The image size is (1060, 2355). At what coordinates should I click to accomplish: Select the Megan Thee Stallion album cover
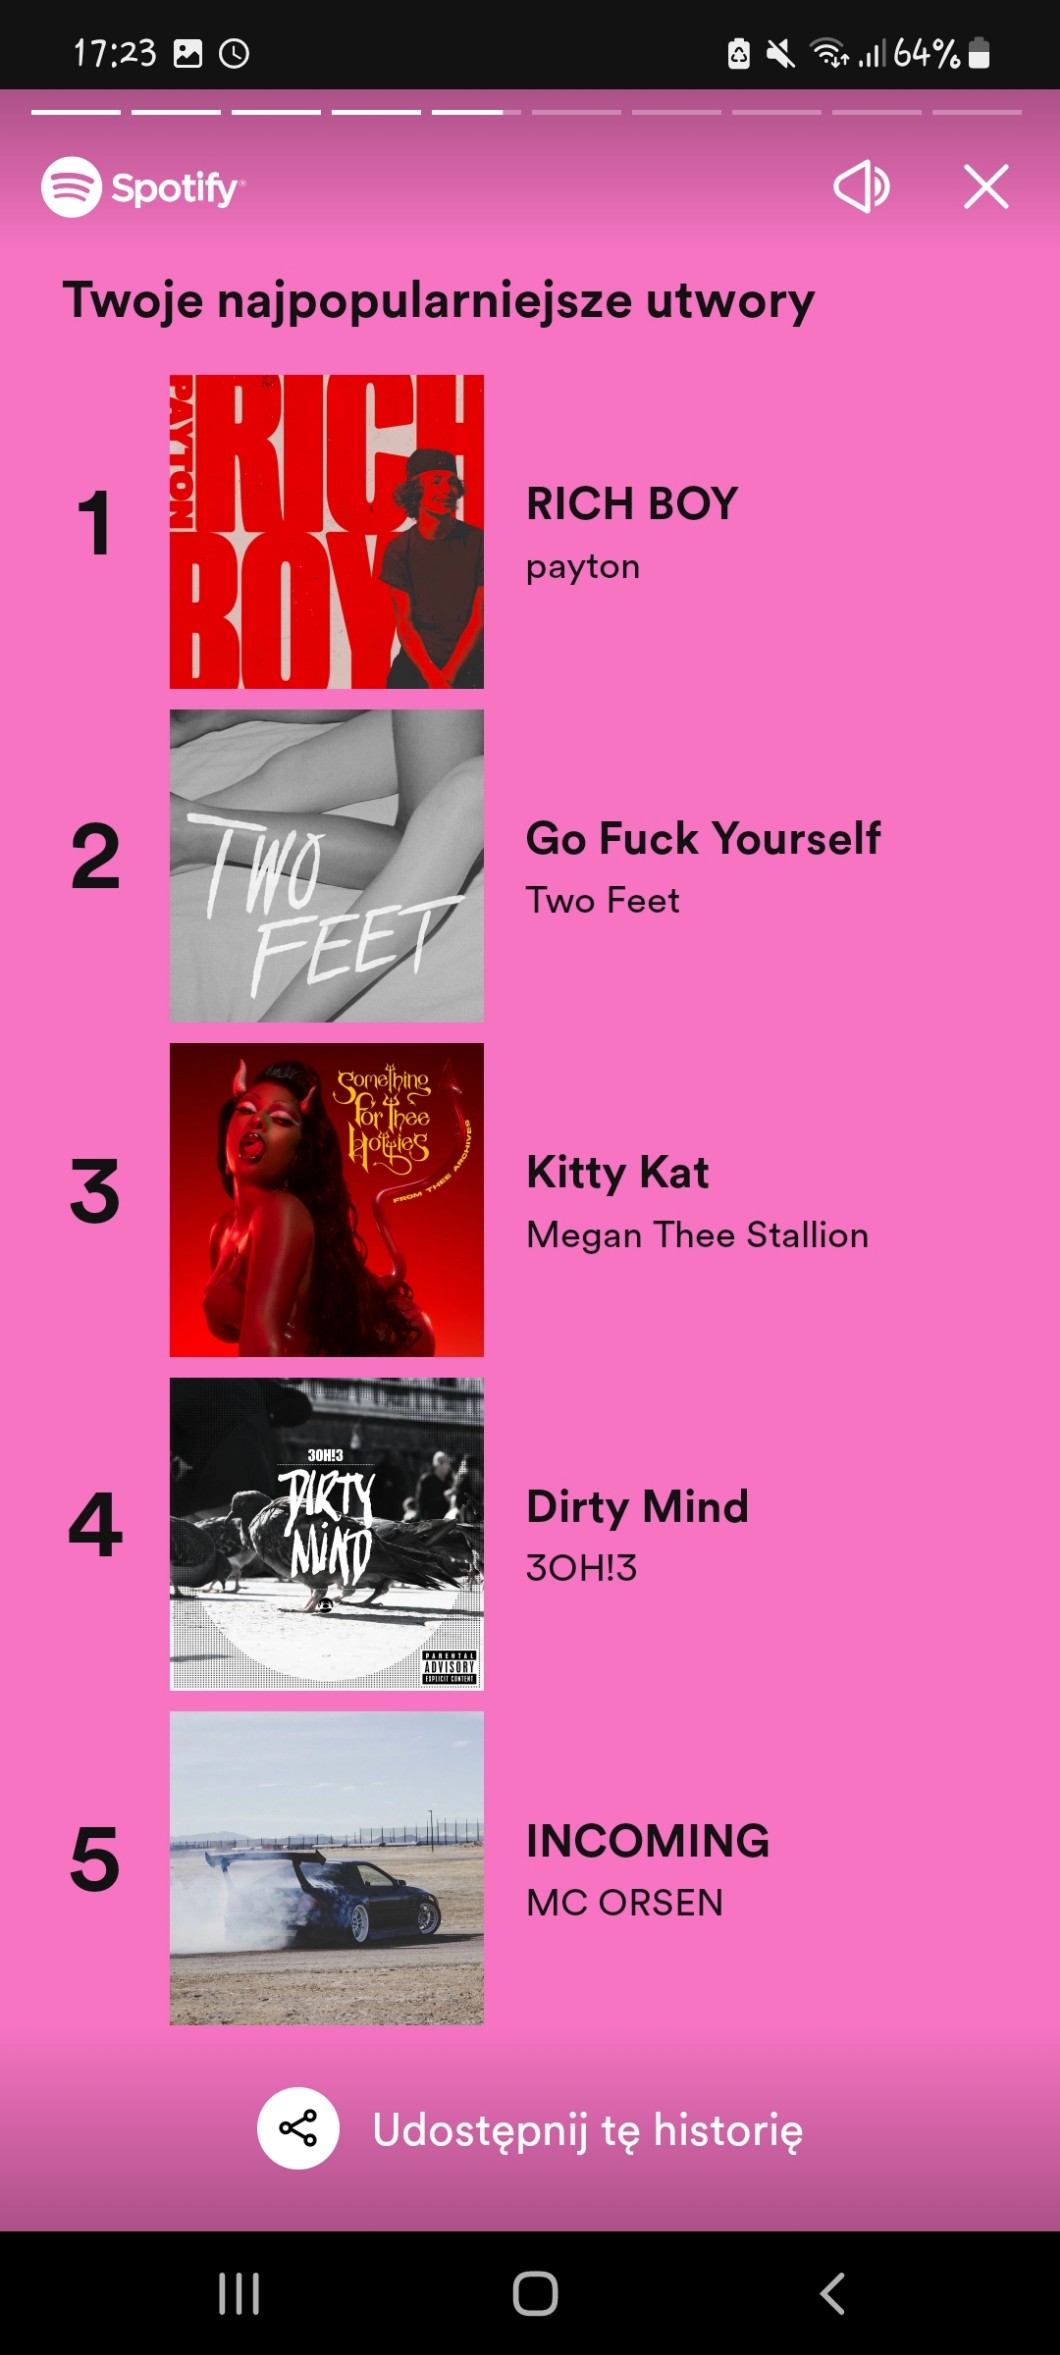327,1200
